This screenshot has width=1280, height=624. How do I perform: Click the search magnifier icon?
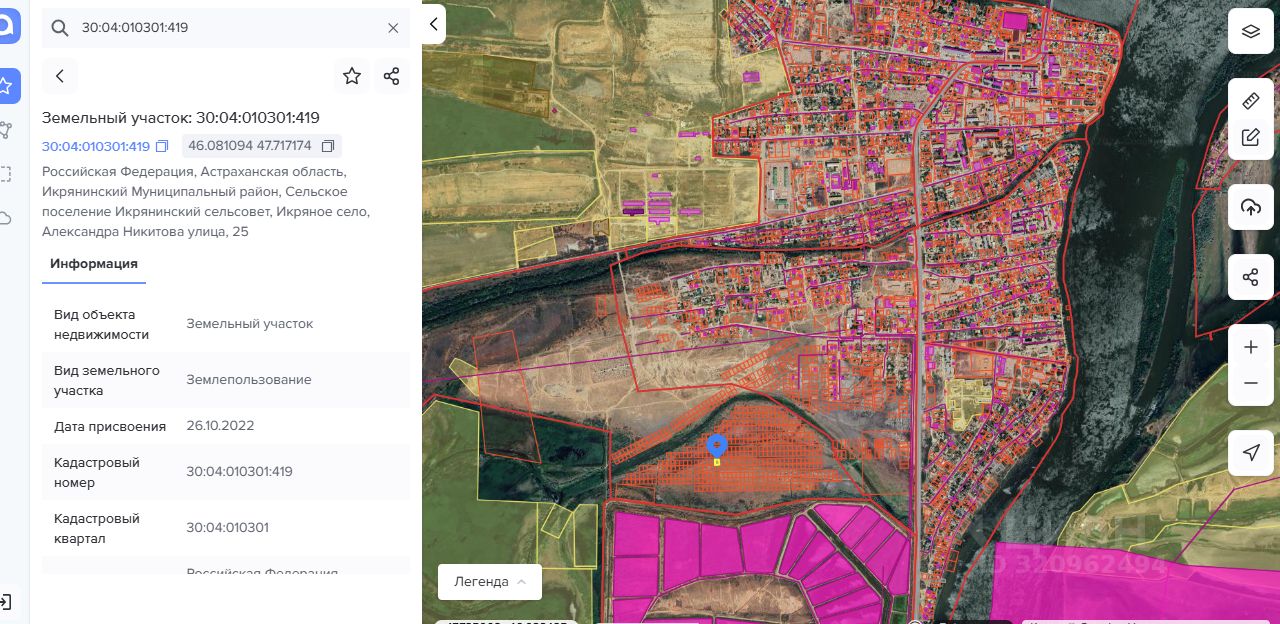[59, 28]
